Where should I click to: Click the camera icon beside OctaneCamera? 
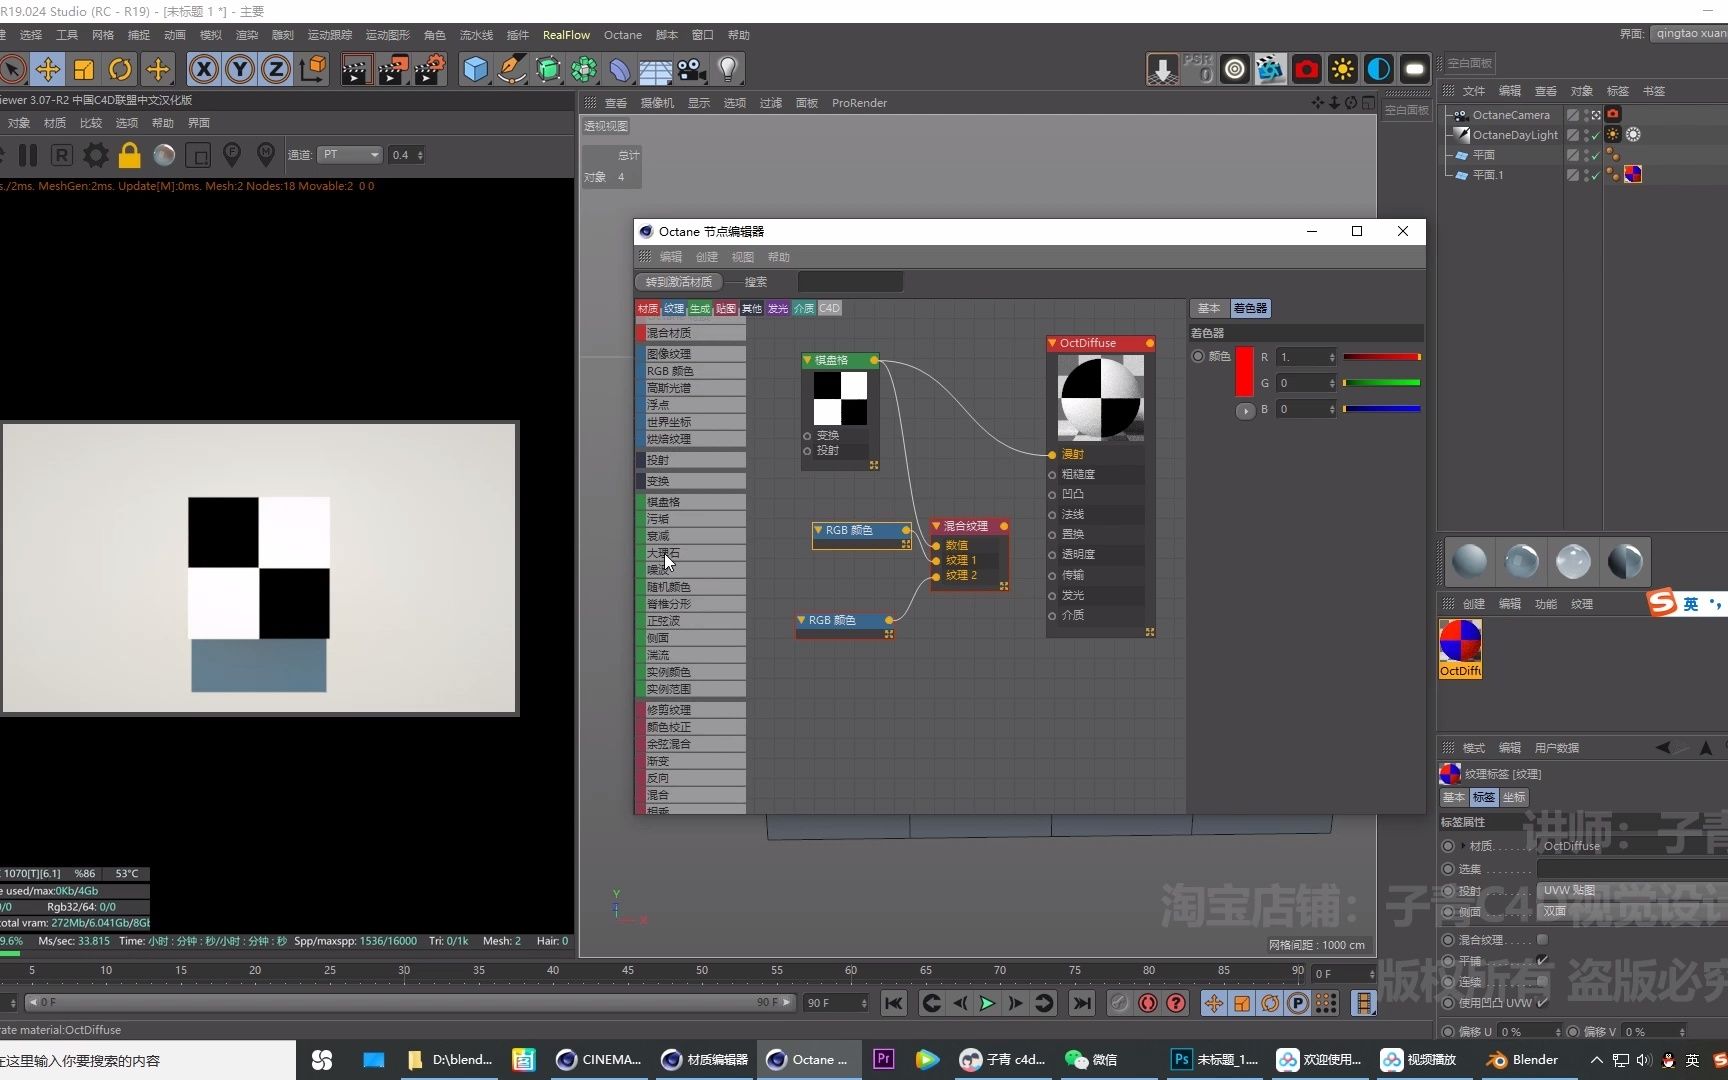coord(1612,114)
